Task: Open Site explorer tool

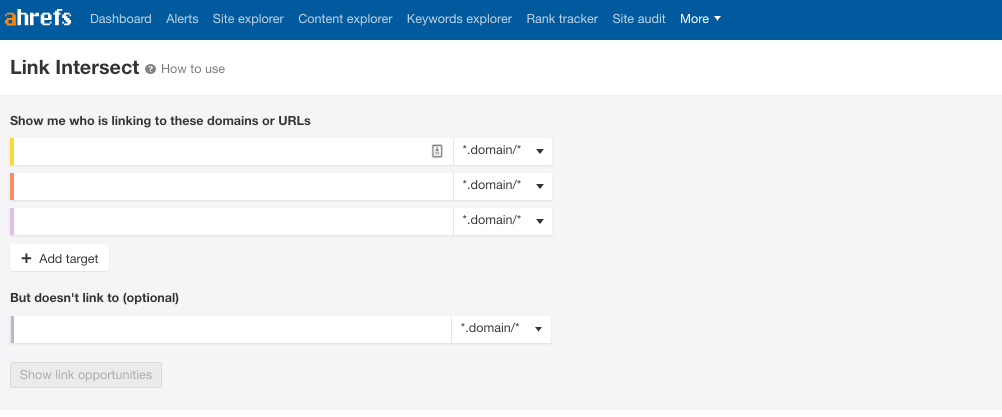Action: click(x=248, y=19)
